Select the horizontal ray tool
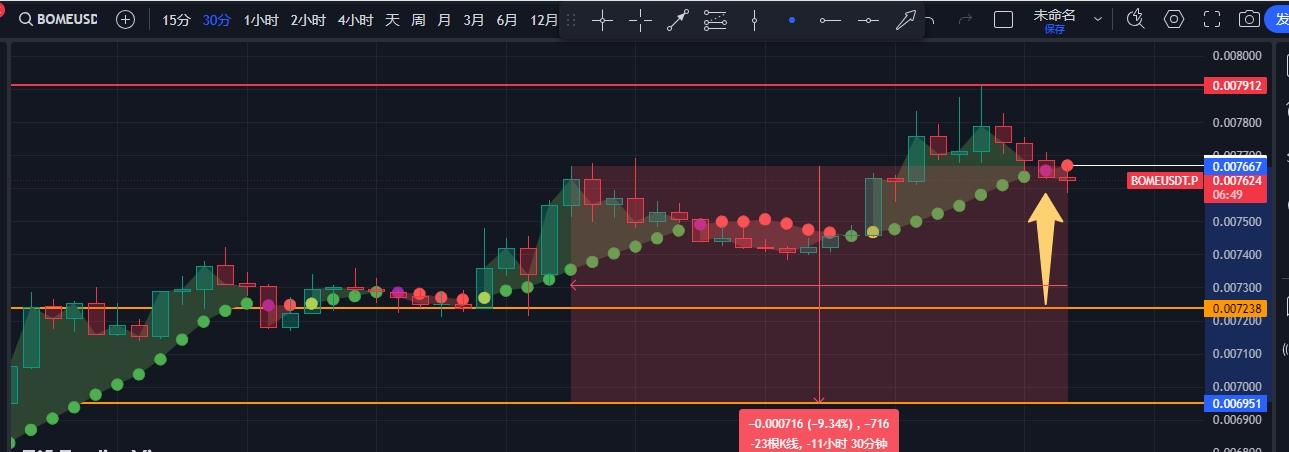 click(868, 20)
